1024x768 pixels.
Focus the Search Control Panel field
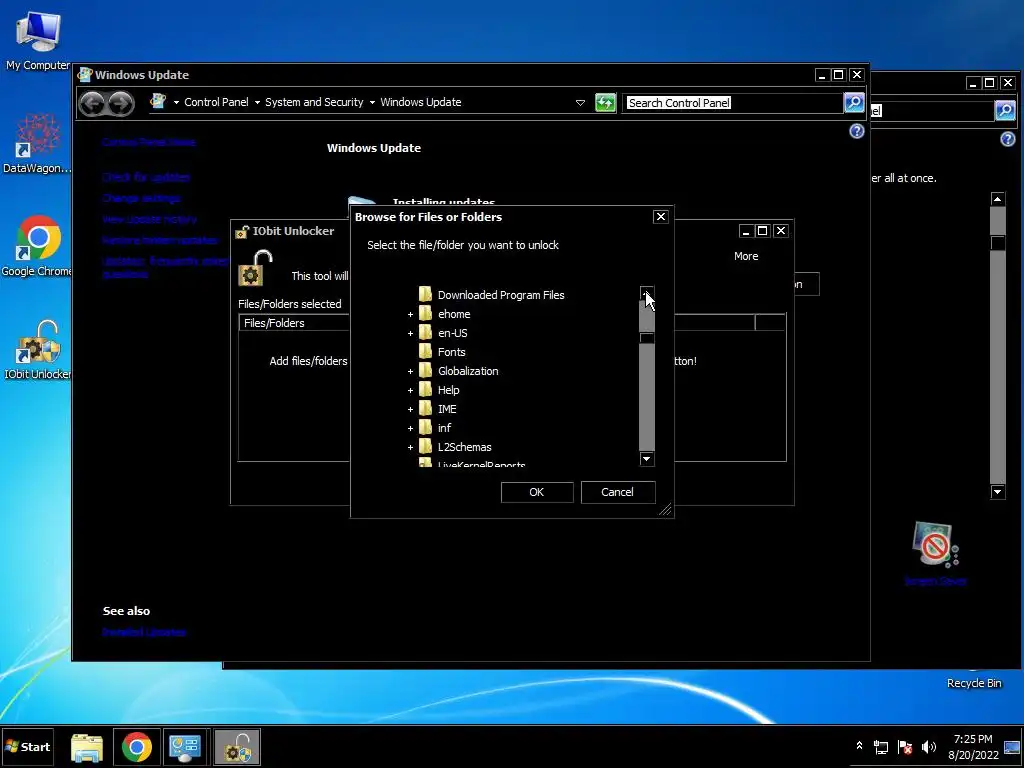tap(731, 103)
